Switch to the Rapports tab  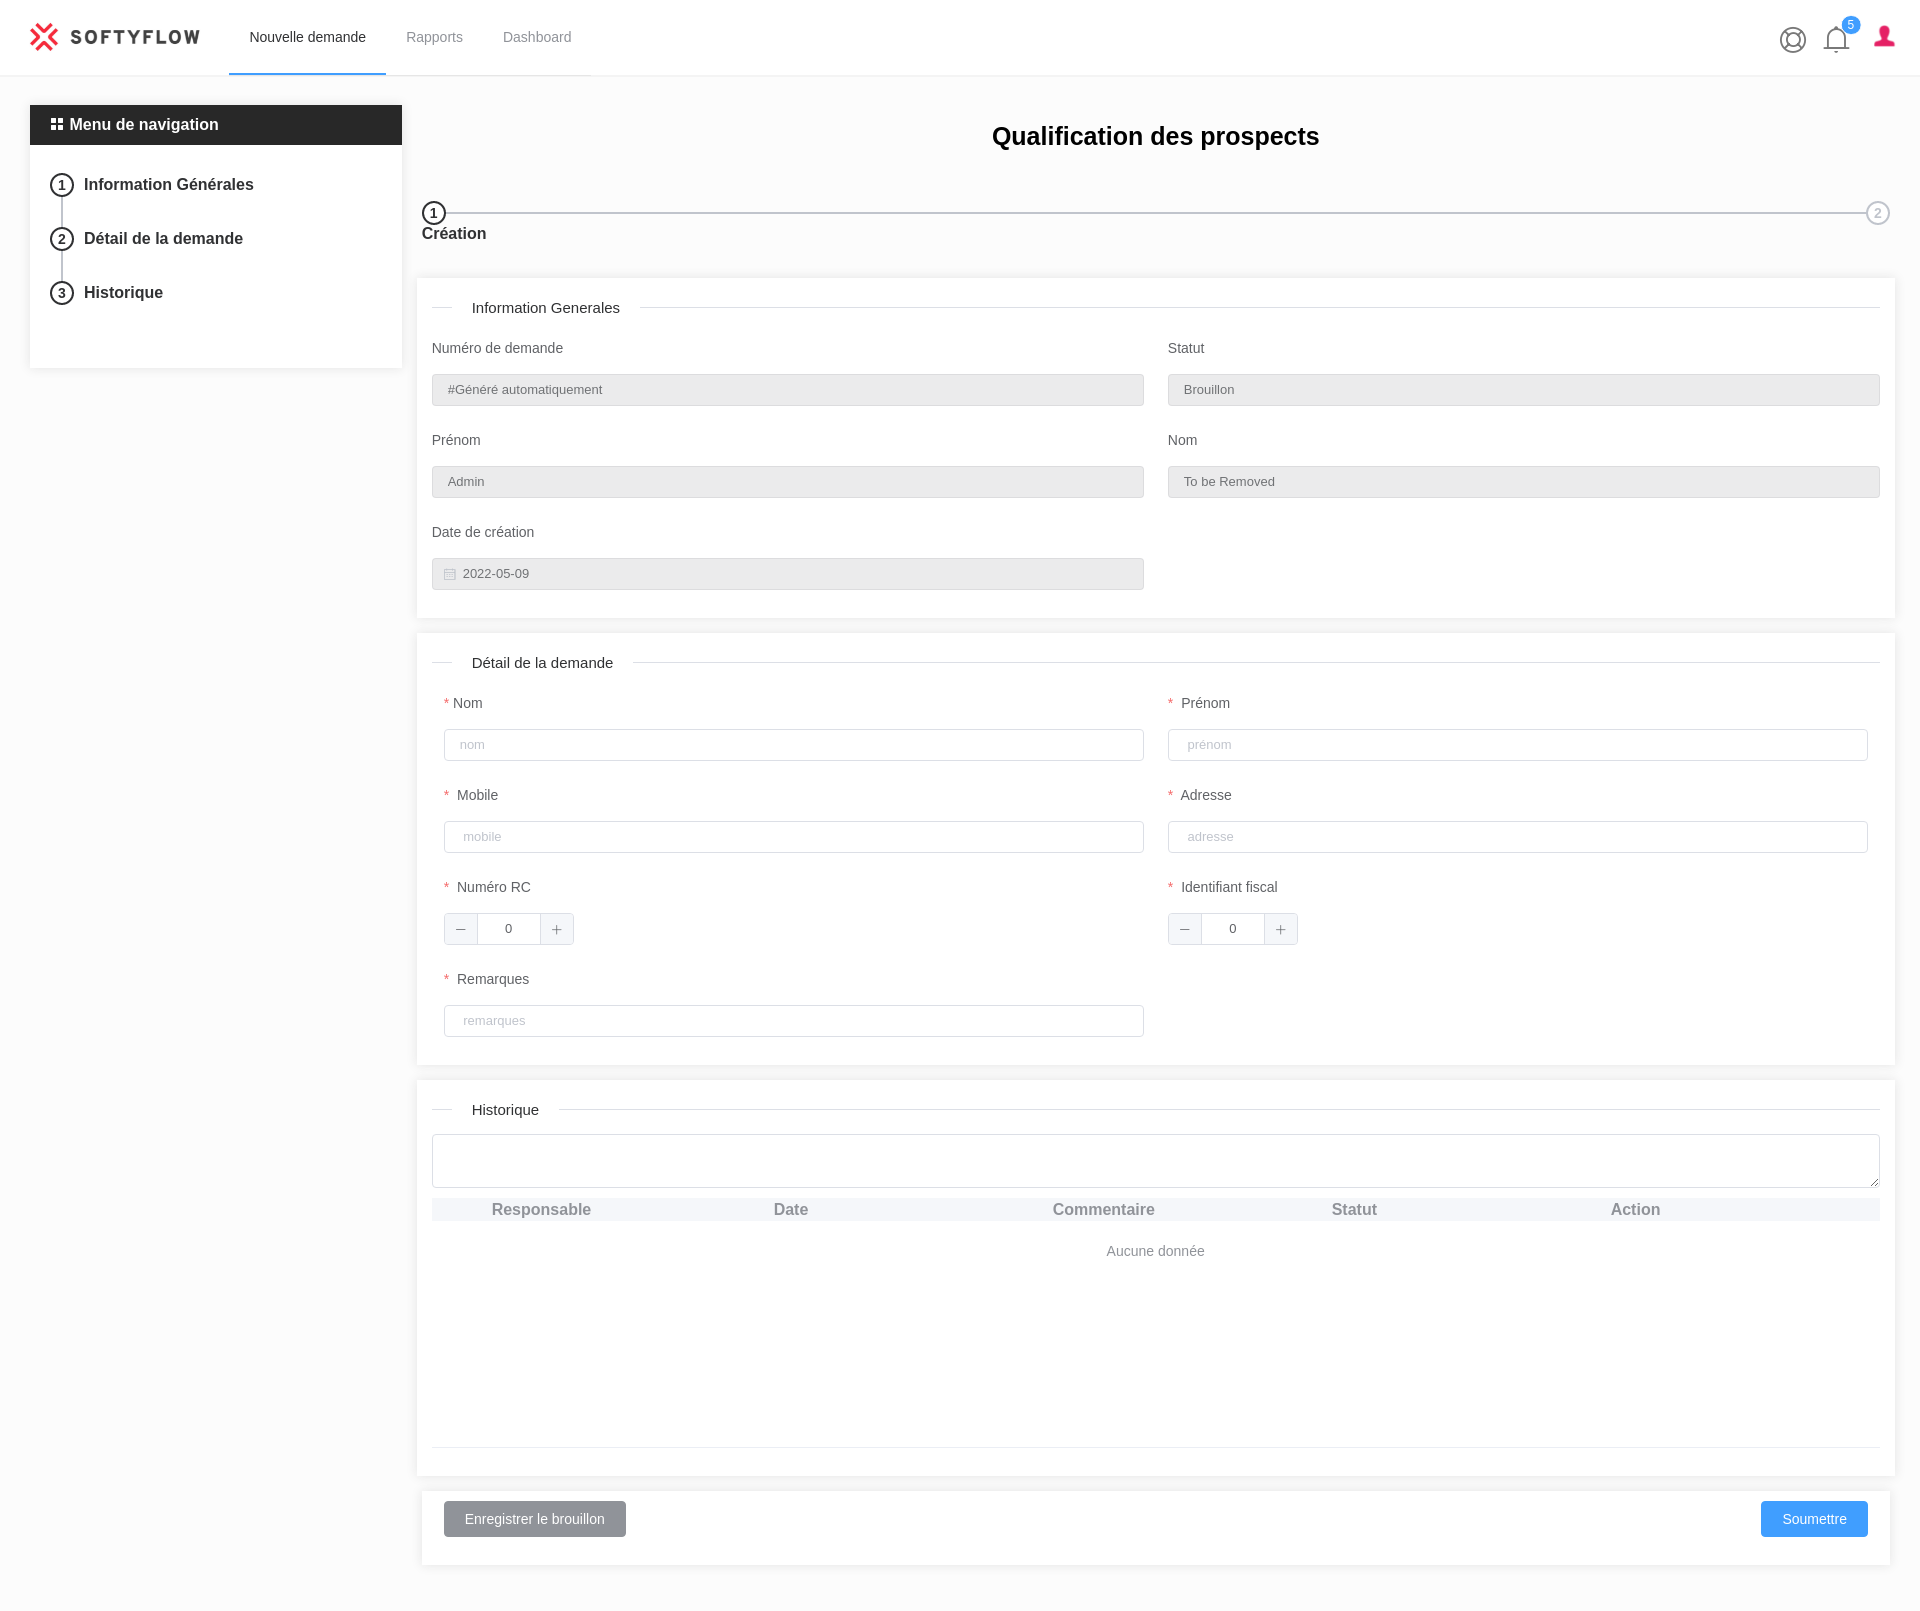pos(434,37)
